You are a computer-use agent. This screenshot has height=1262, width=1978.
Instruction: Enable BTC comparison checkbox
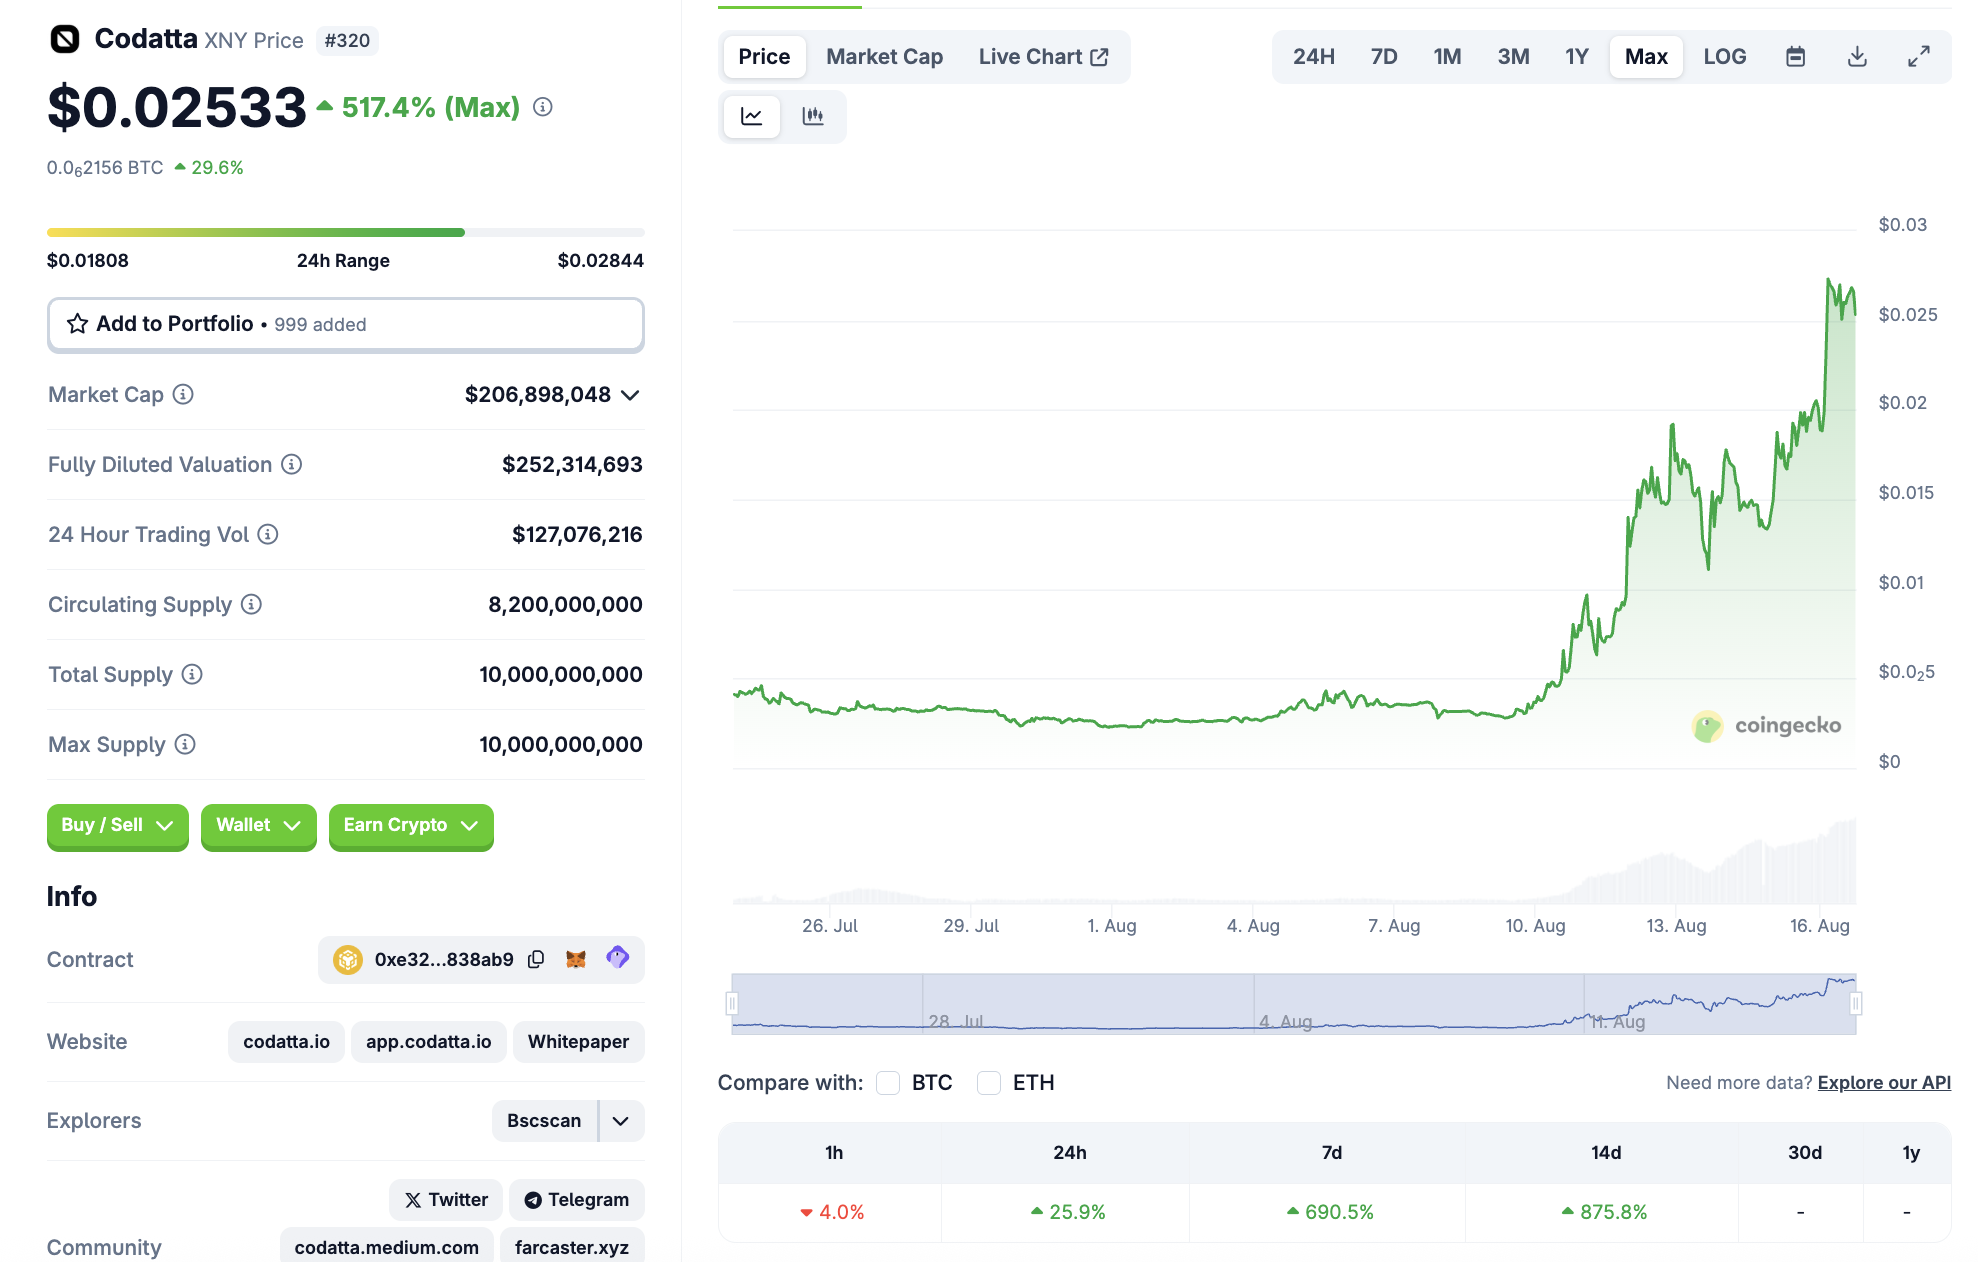coord(888,1083)
